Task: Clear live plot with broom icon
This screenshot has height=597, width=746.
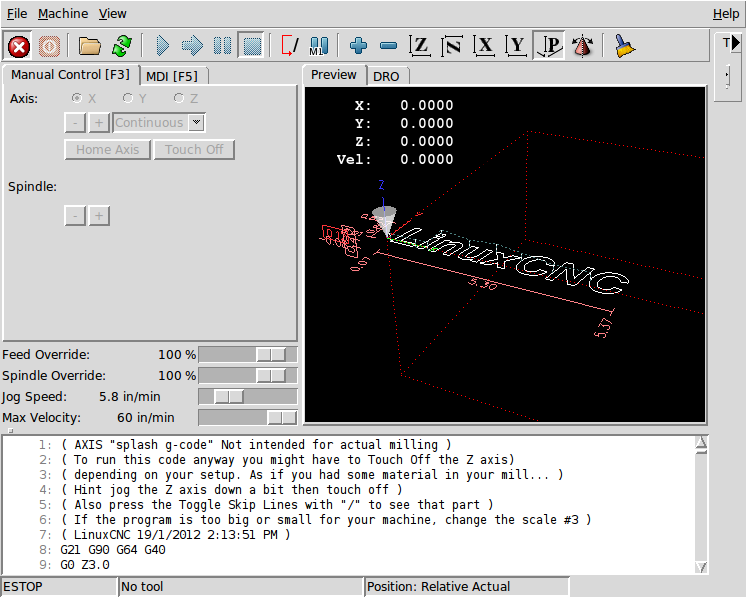Action: coord(625,47)
